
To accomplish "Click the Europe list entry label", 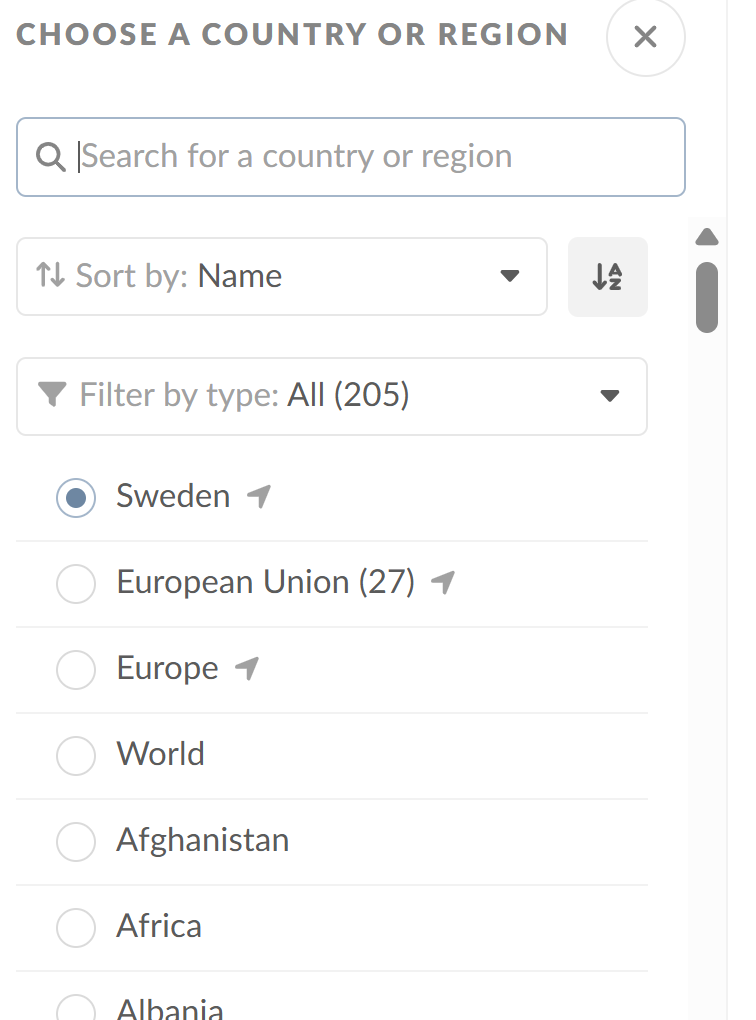I will [x=167, y=668].
